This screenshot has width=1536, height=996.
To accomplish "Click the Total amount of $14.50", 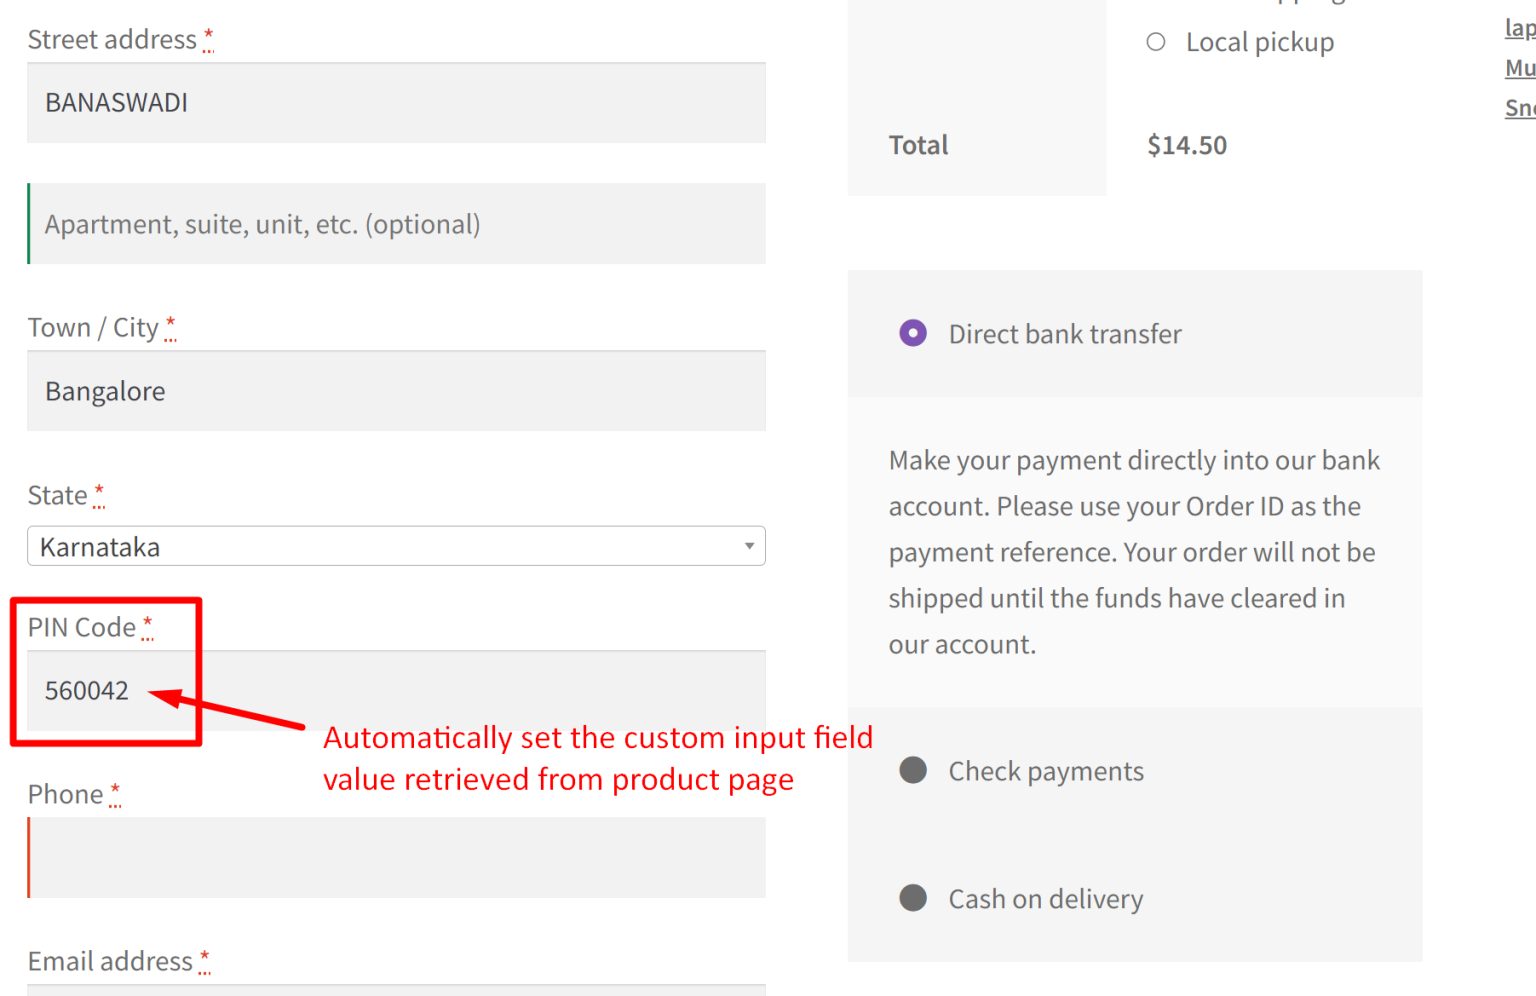I will [x=1187, y=144].
